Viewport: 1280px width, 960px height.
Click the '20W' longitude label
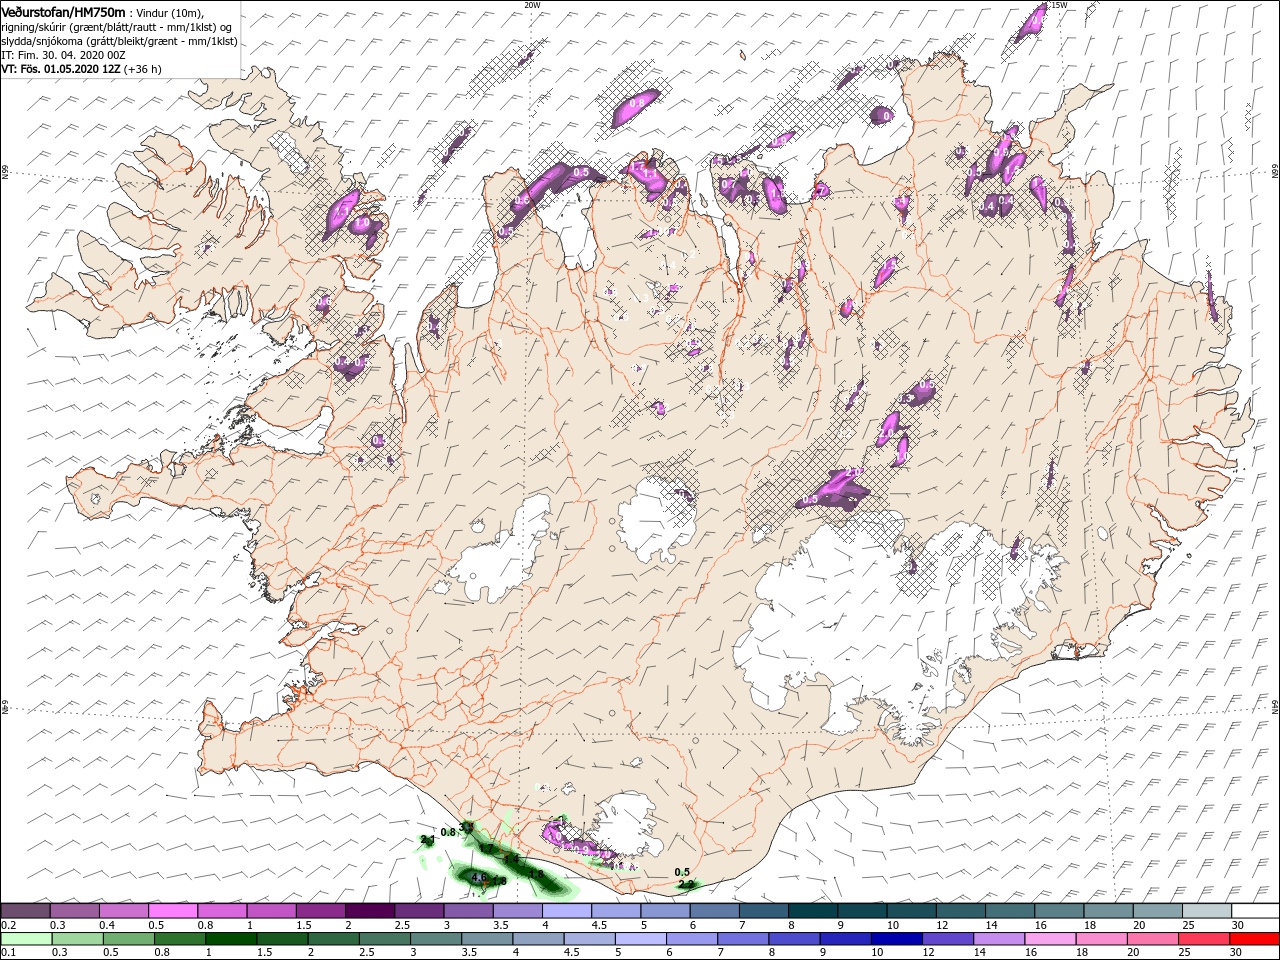point(532,5)
